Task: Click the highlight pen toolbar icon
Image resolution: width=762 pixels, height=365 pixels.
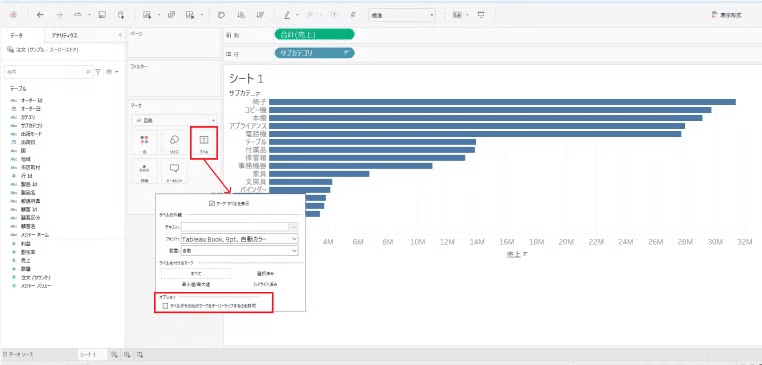Action: point(287,15)
